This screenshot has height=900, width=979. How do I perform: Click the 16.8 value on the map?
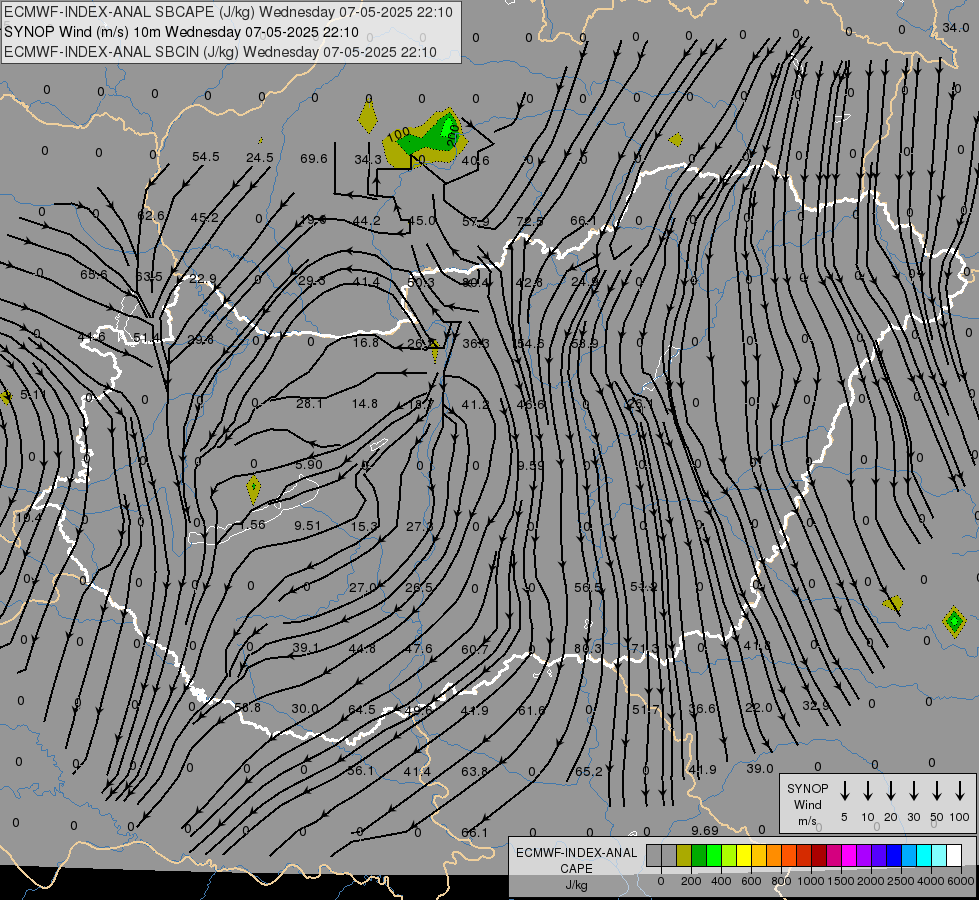tap(366, 342)
